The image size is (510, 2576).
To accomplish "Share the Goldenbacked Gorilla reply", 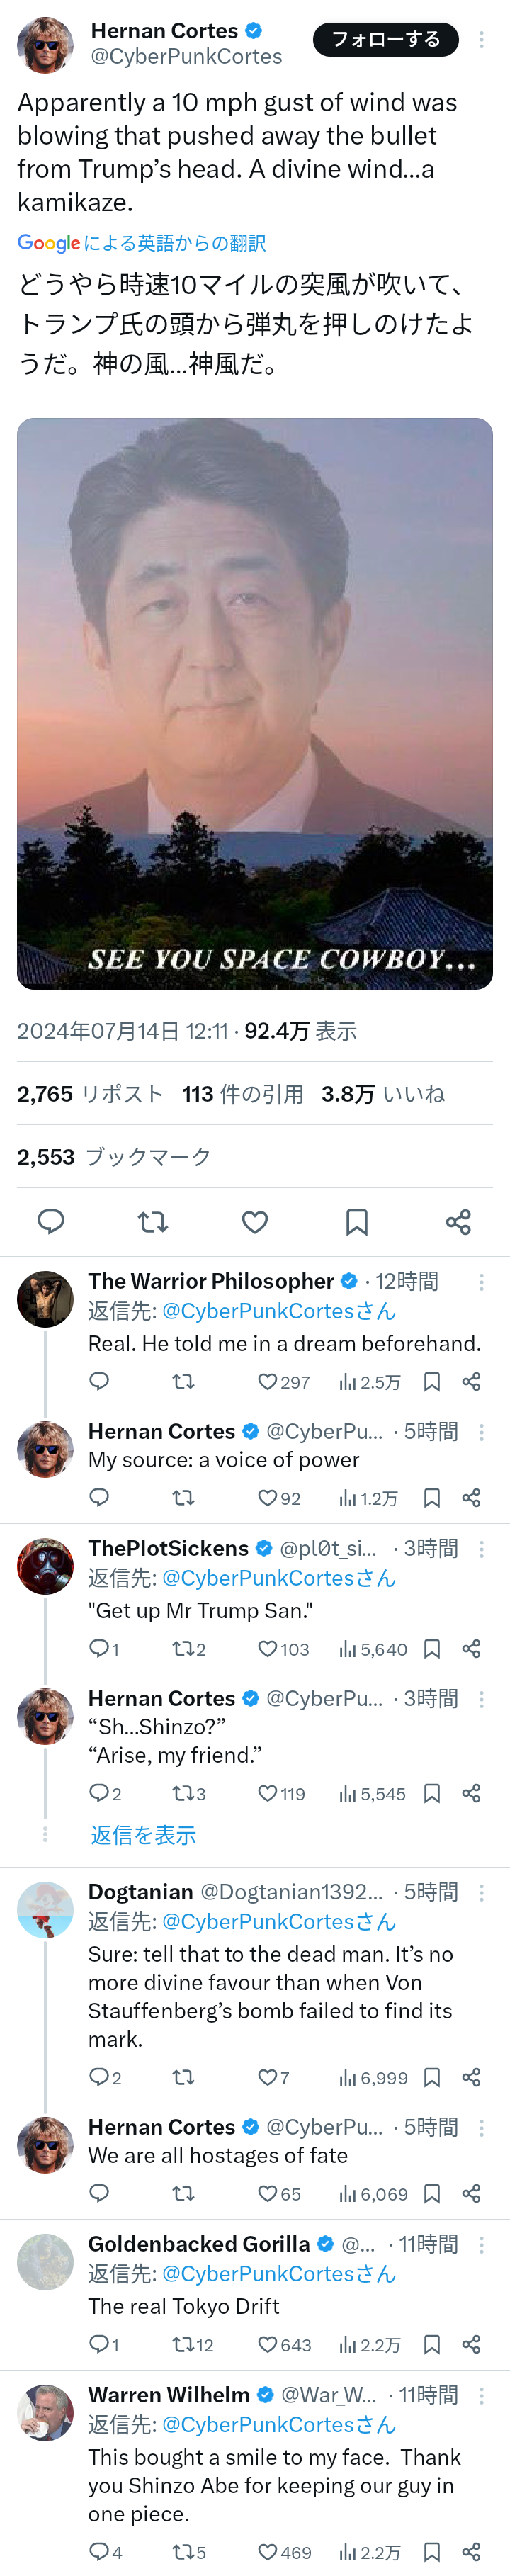I will tap(471, 2344).
